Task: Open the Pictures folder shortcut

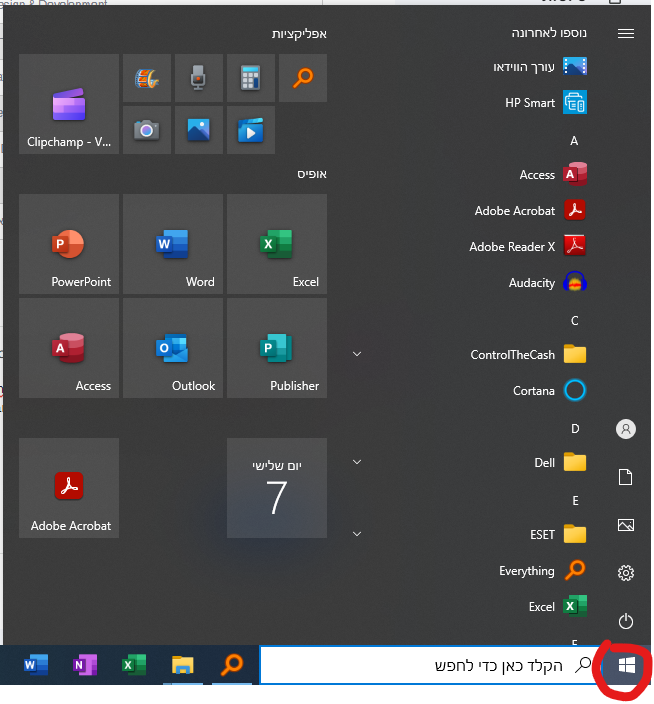Action: [x=626, y=525]
